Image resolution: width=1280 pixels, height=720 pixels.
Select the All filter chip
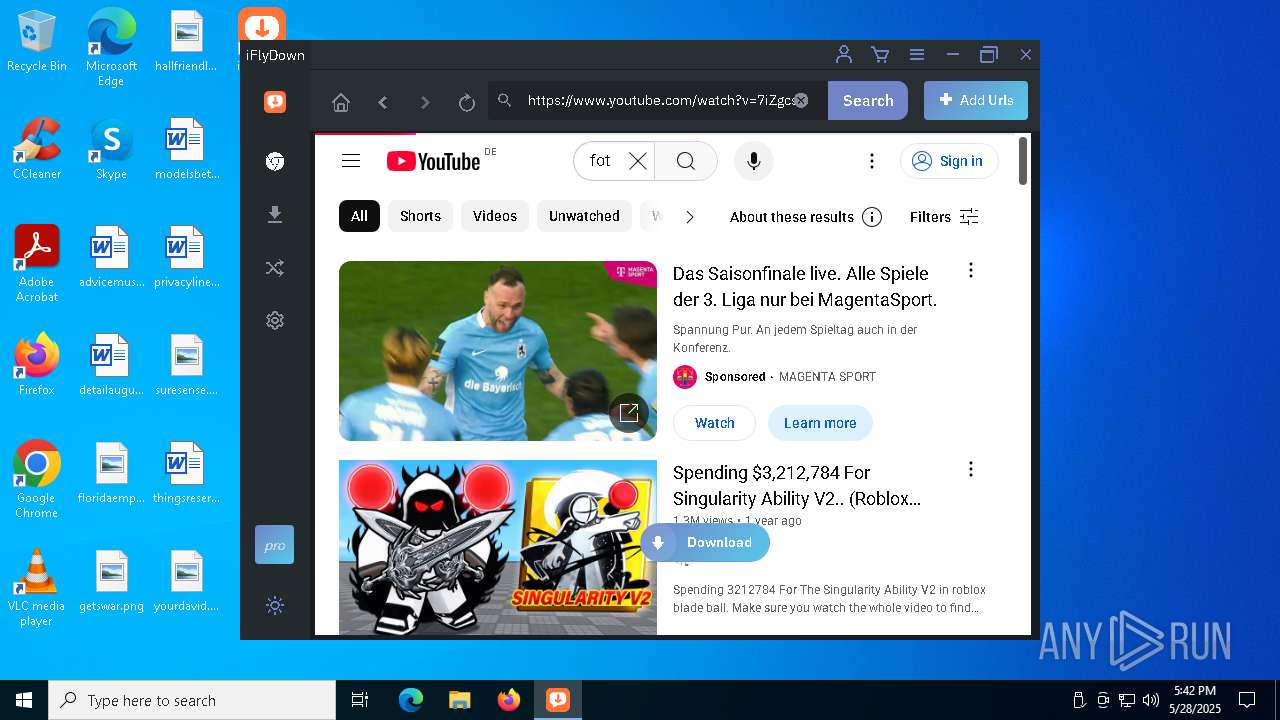pyautogui.click(x=359, y=216)
